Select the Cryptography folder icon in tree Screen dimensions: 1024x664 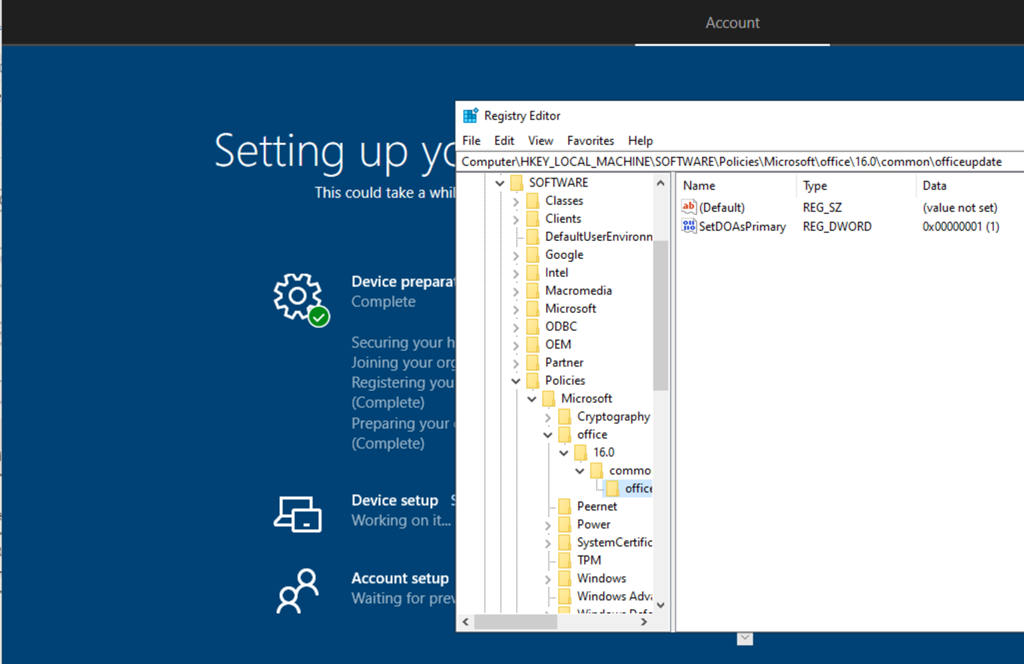[565, 417]
